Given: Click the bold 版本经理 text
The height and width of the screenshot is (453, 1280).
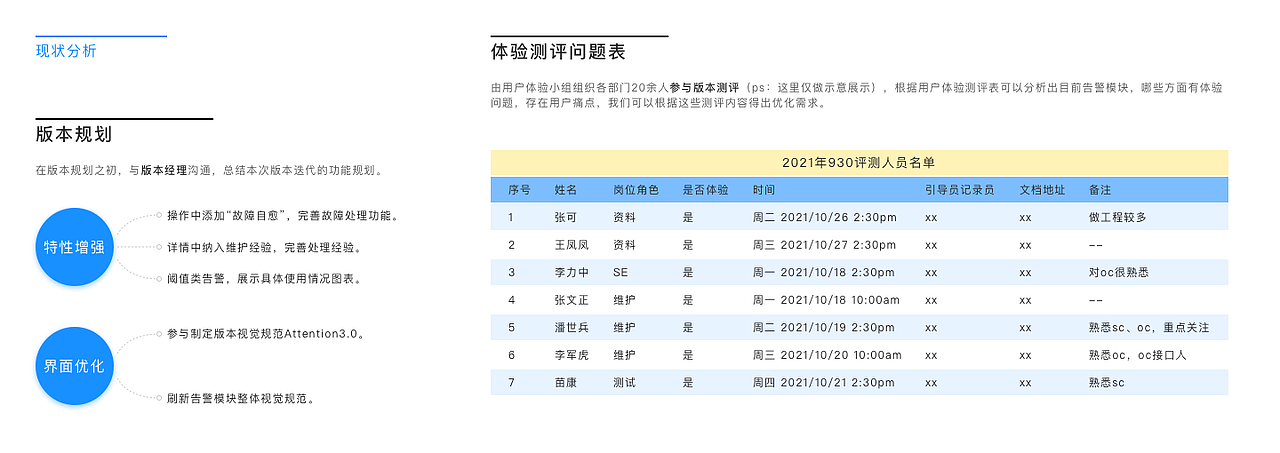Looking at the screenshot, I should click(164, 170).
